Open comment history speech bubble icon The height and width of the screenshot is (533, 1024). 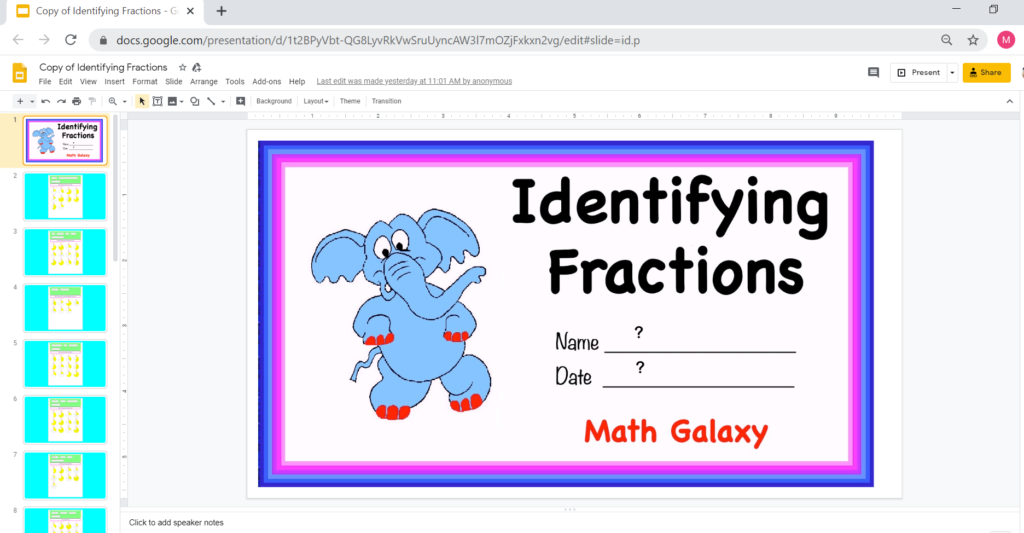point(873,73)
